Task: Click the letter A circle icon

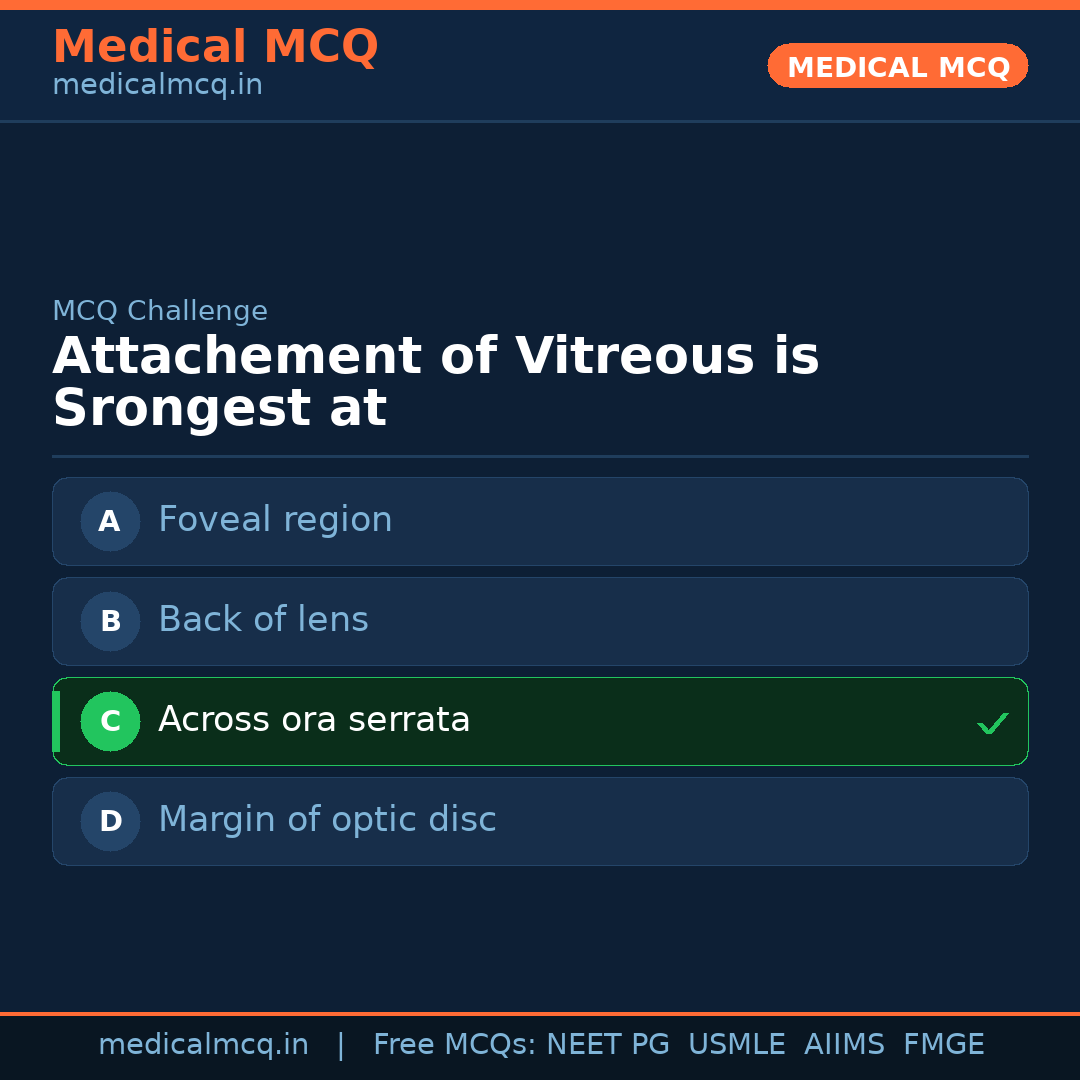Action: click(x=110, y=521)
